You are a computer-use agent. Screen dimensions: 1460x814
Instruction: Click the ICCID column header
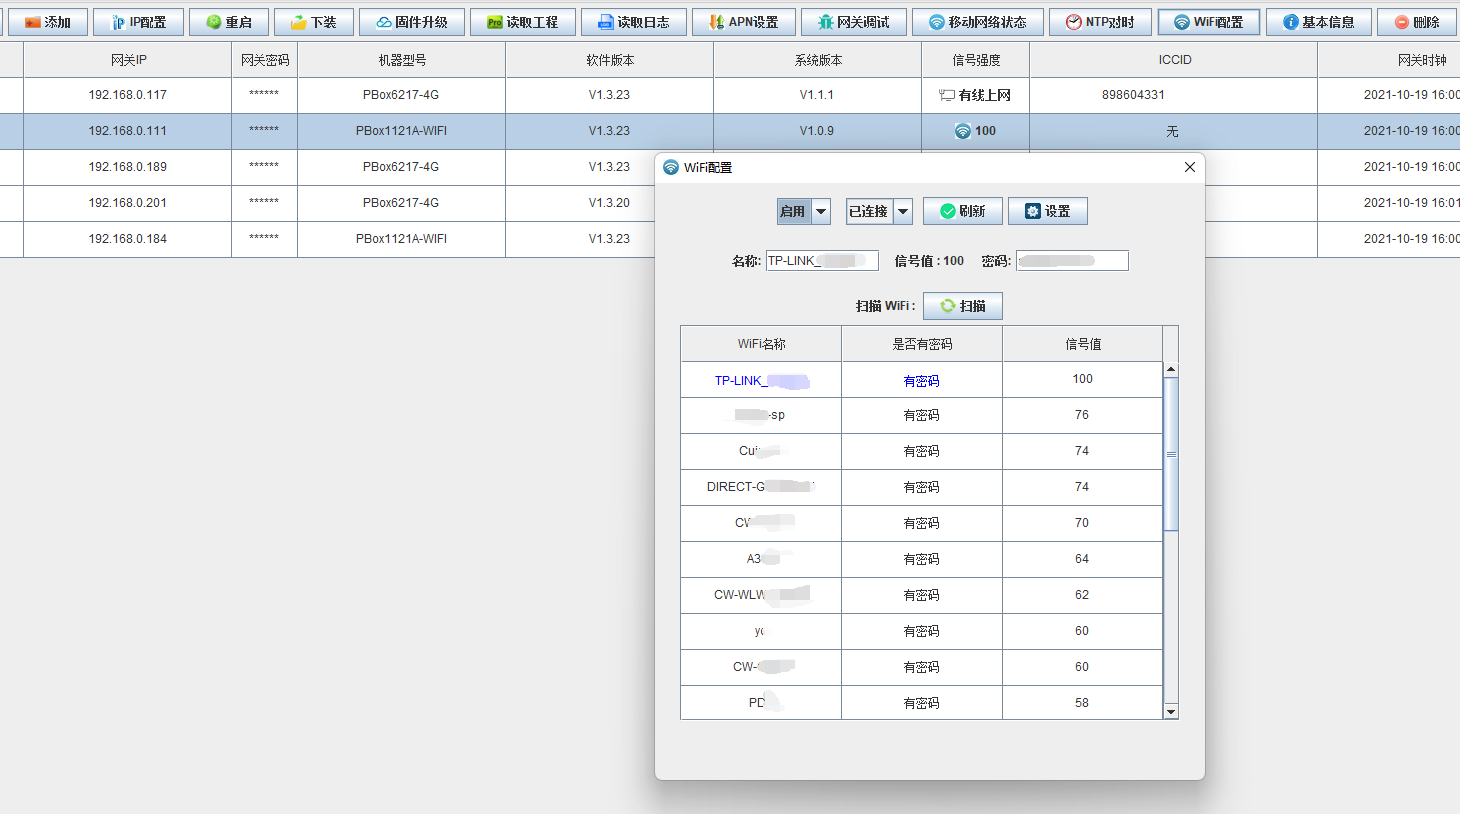point(1174,60)
